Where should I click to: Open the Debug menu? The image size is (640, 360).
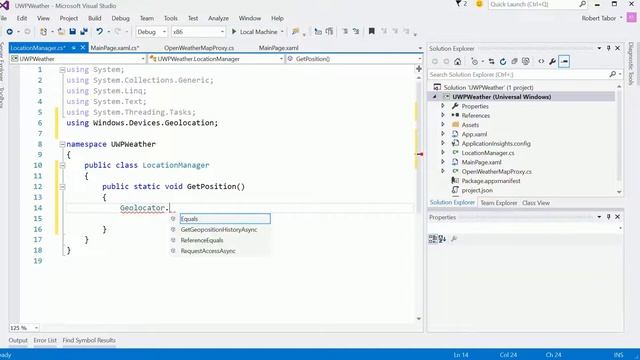120,18
